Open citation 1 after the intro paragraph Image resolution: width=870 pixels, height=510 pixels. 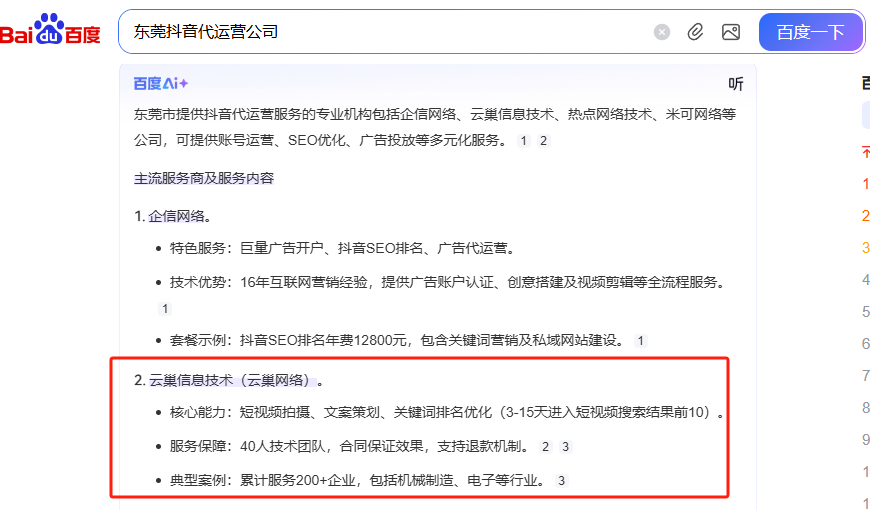524,141
